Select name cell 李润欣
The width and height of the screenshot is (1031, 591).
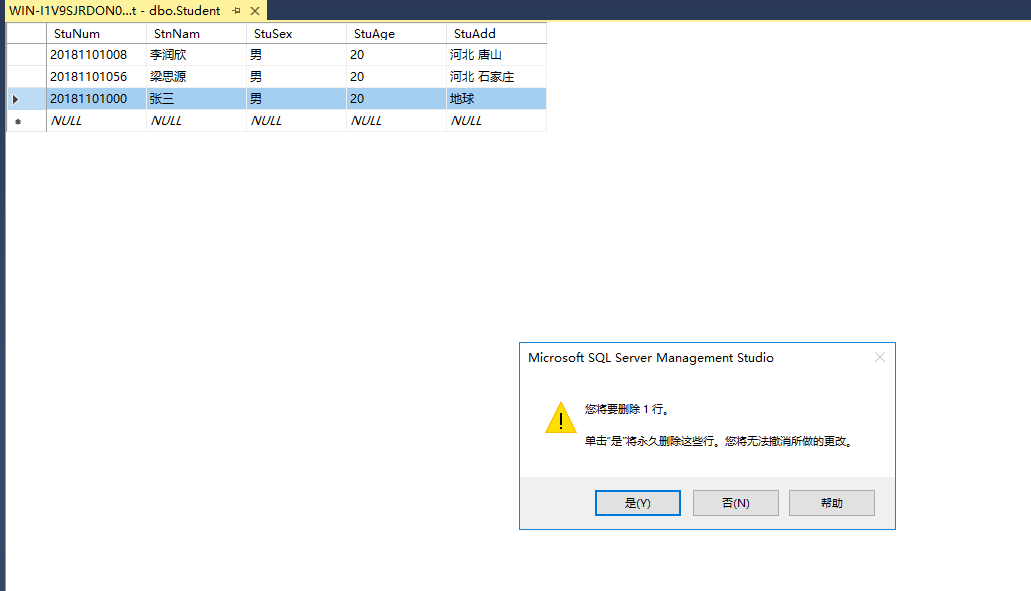pos(196,55)
